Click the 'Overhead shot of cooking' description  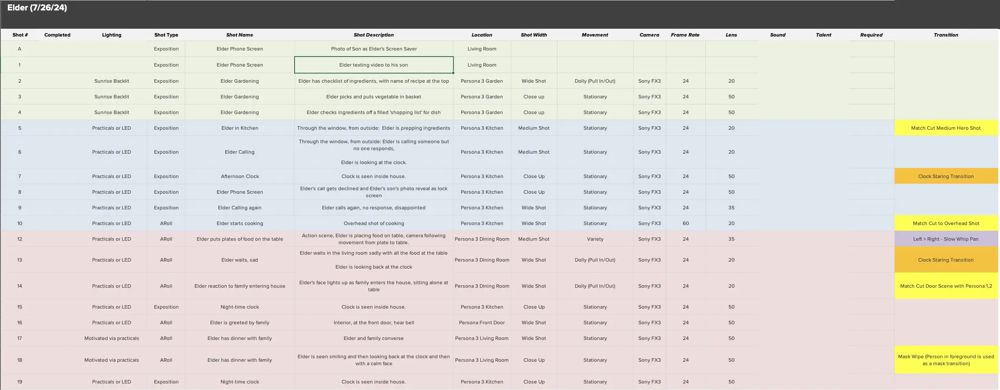coord(374,224)
